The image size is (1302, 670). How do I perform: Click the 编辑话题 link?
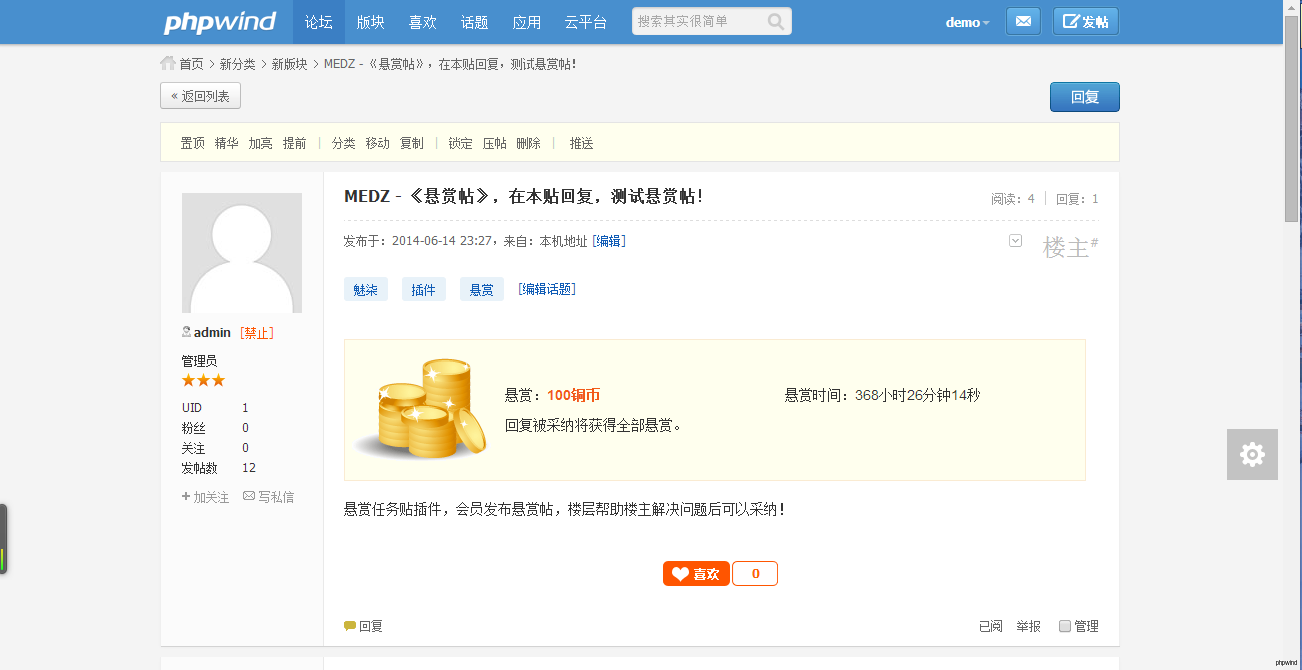pyautogui.click(x=547, y=289)
